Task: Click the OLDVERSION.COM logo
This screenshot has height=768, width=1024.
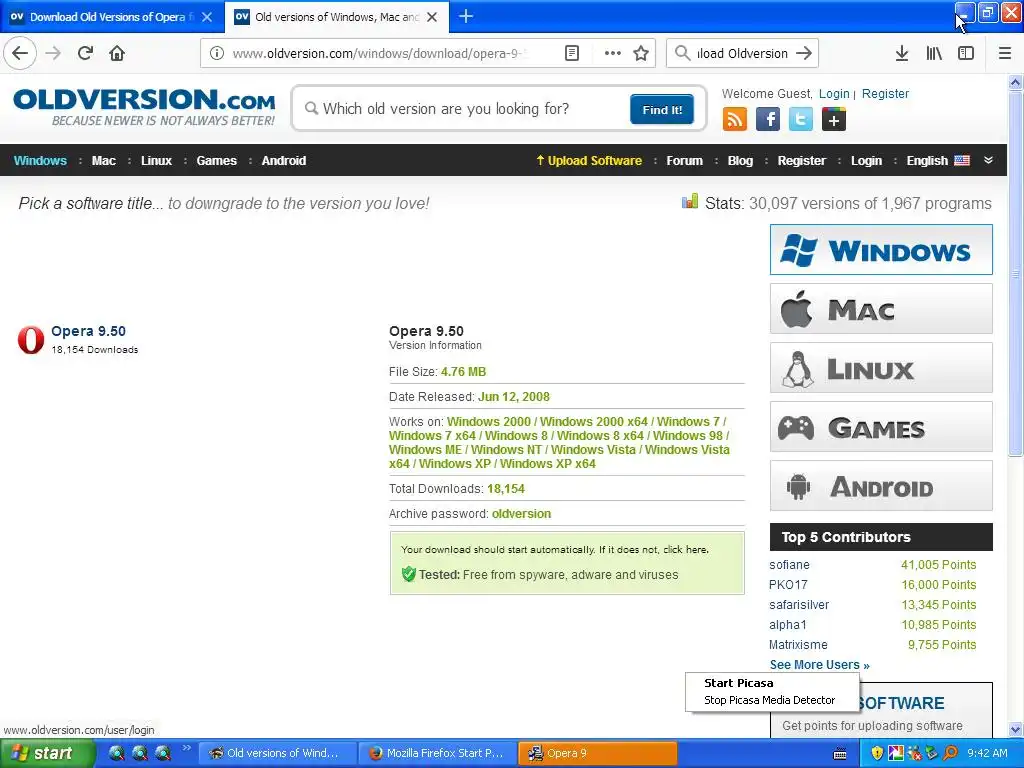Action: tap(144, 106)
